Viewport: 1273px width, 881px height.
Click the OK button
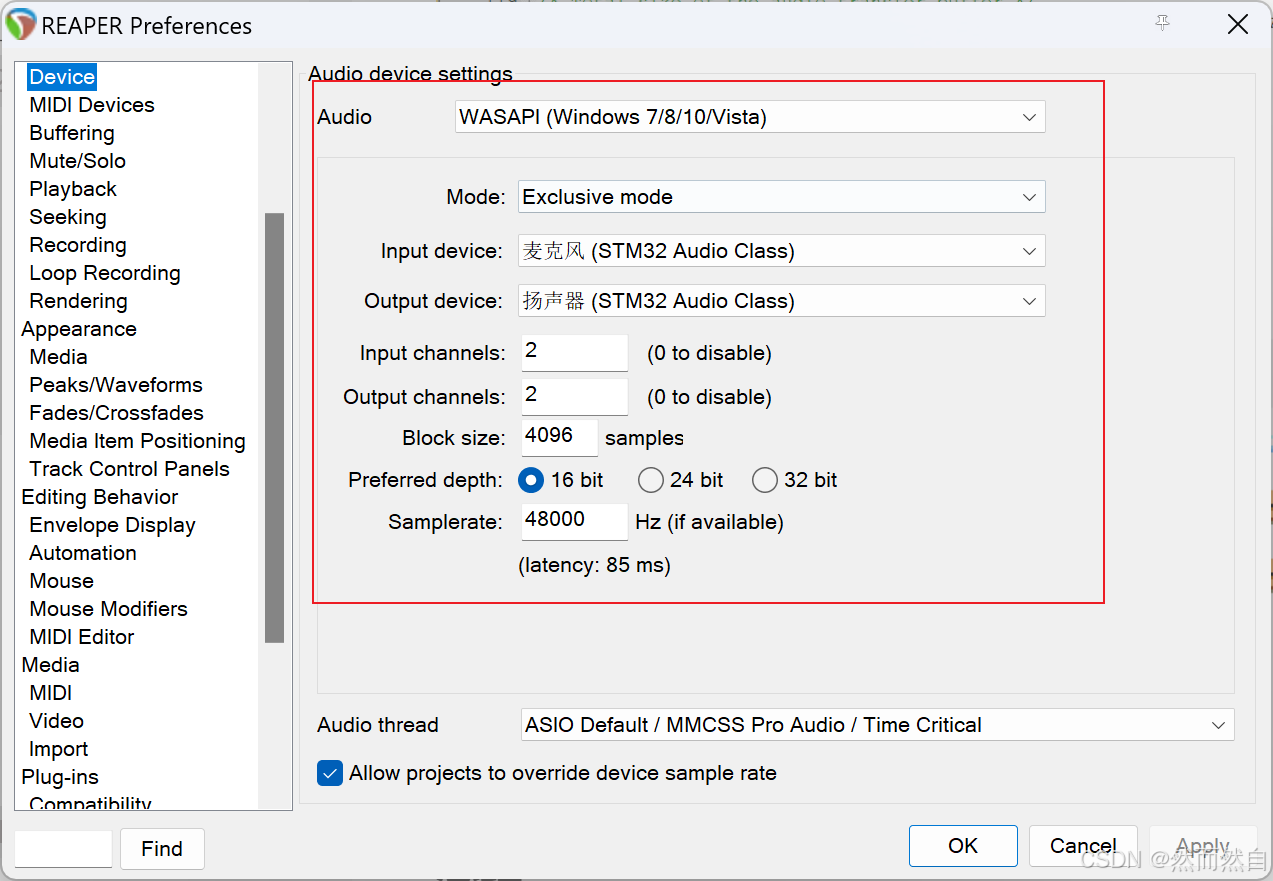(x=963, y=846)
